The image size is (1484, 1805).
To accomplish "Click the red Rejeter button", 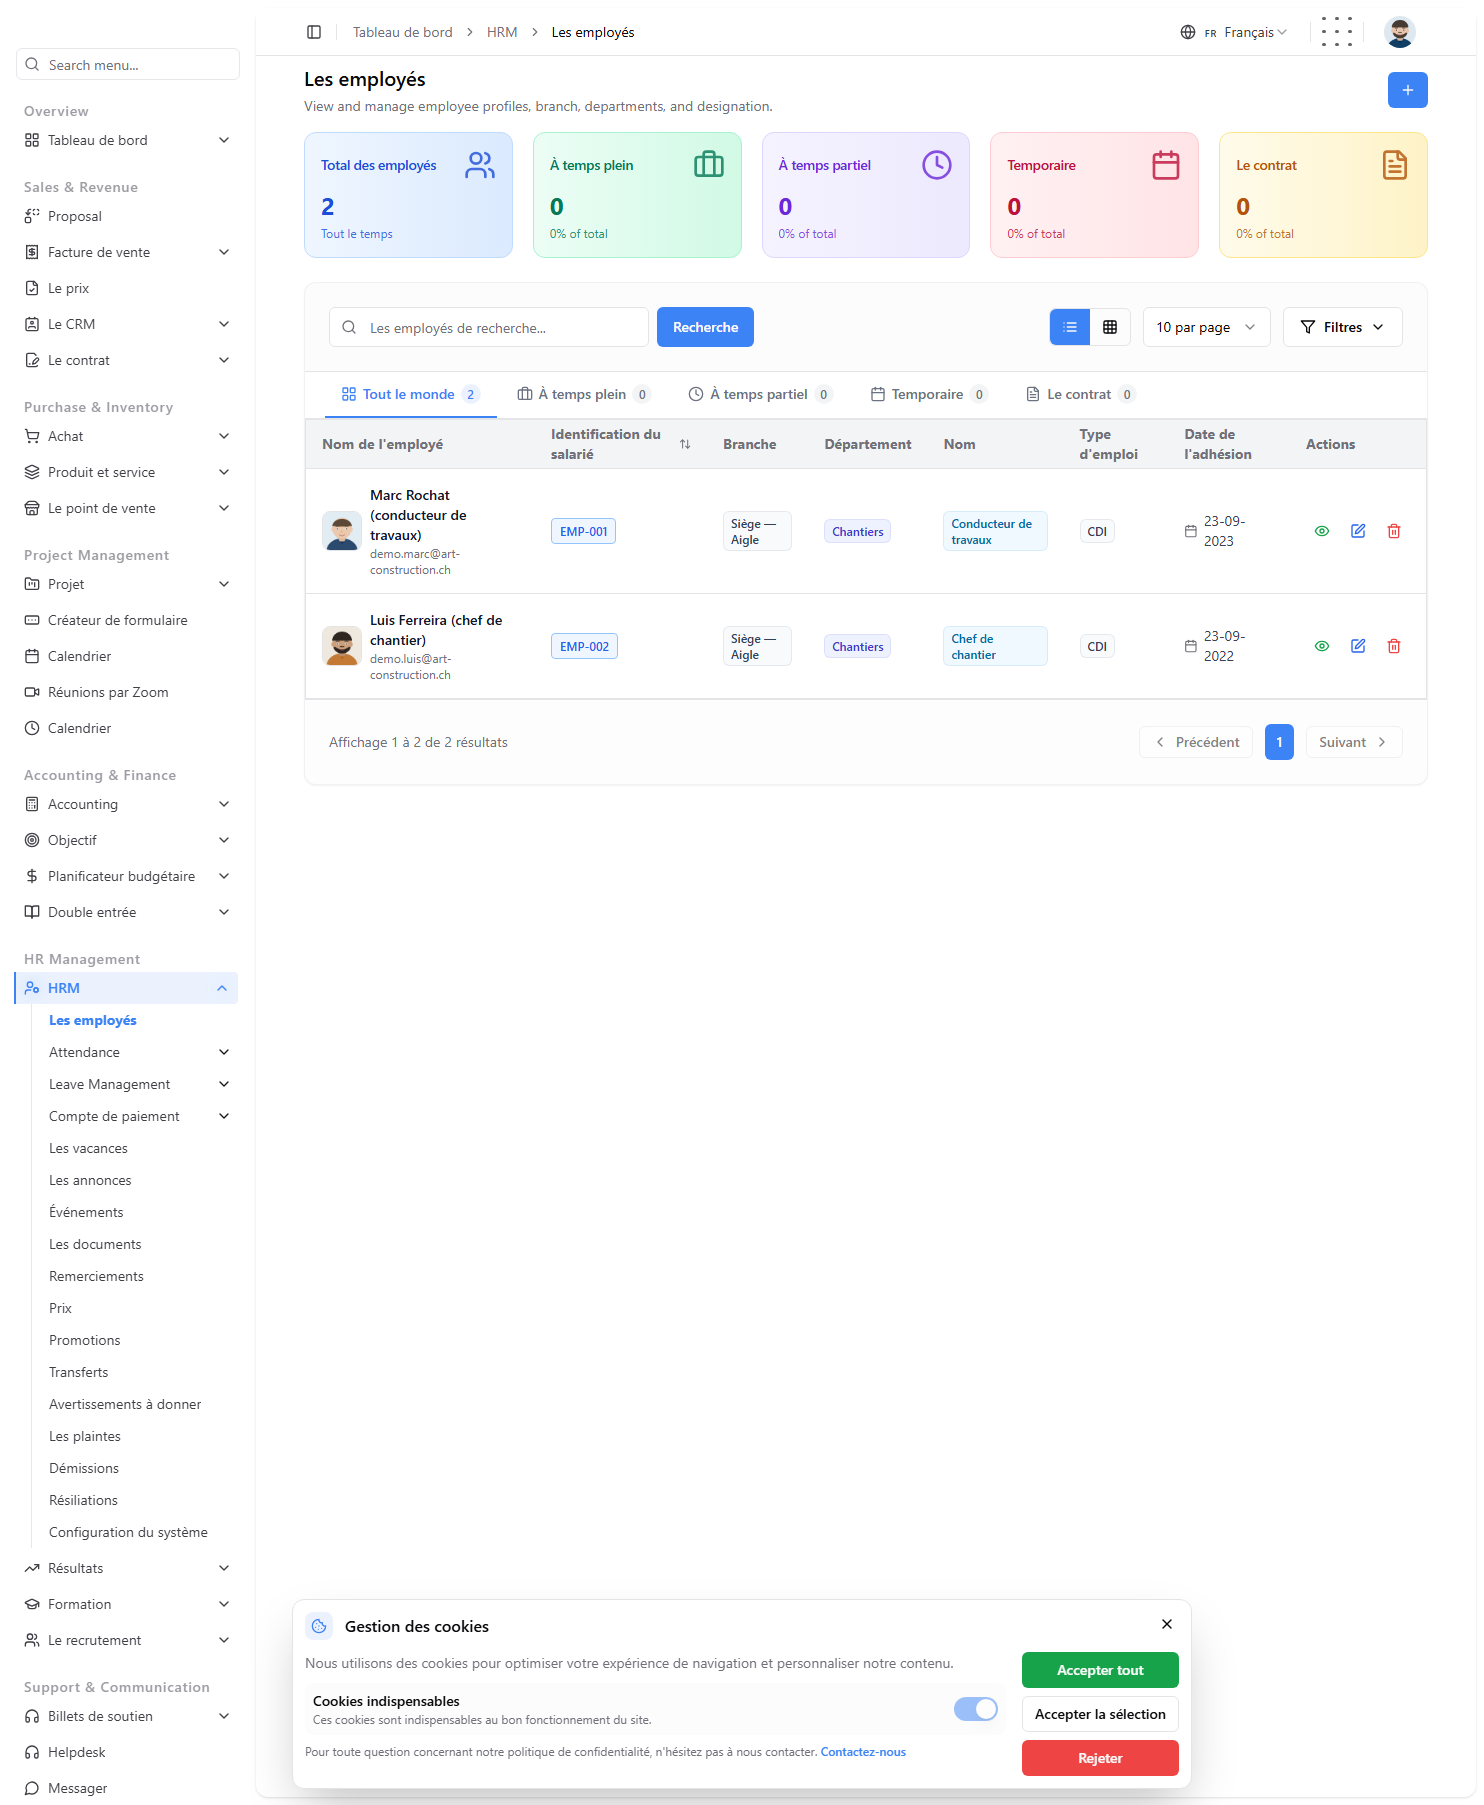I will (x=1100, y=1758).
